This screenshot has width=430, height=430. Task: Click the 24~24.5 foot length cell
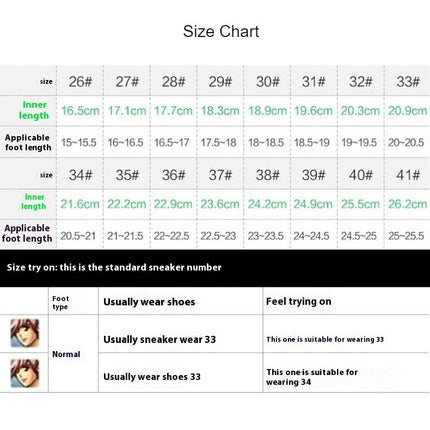(x=311, y=236)
